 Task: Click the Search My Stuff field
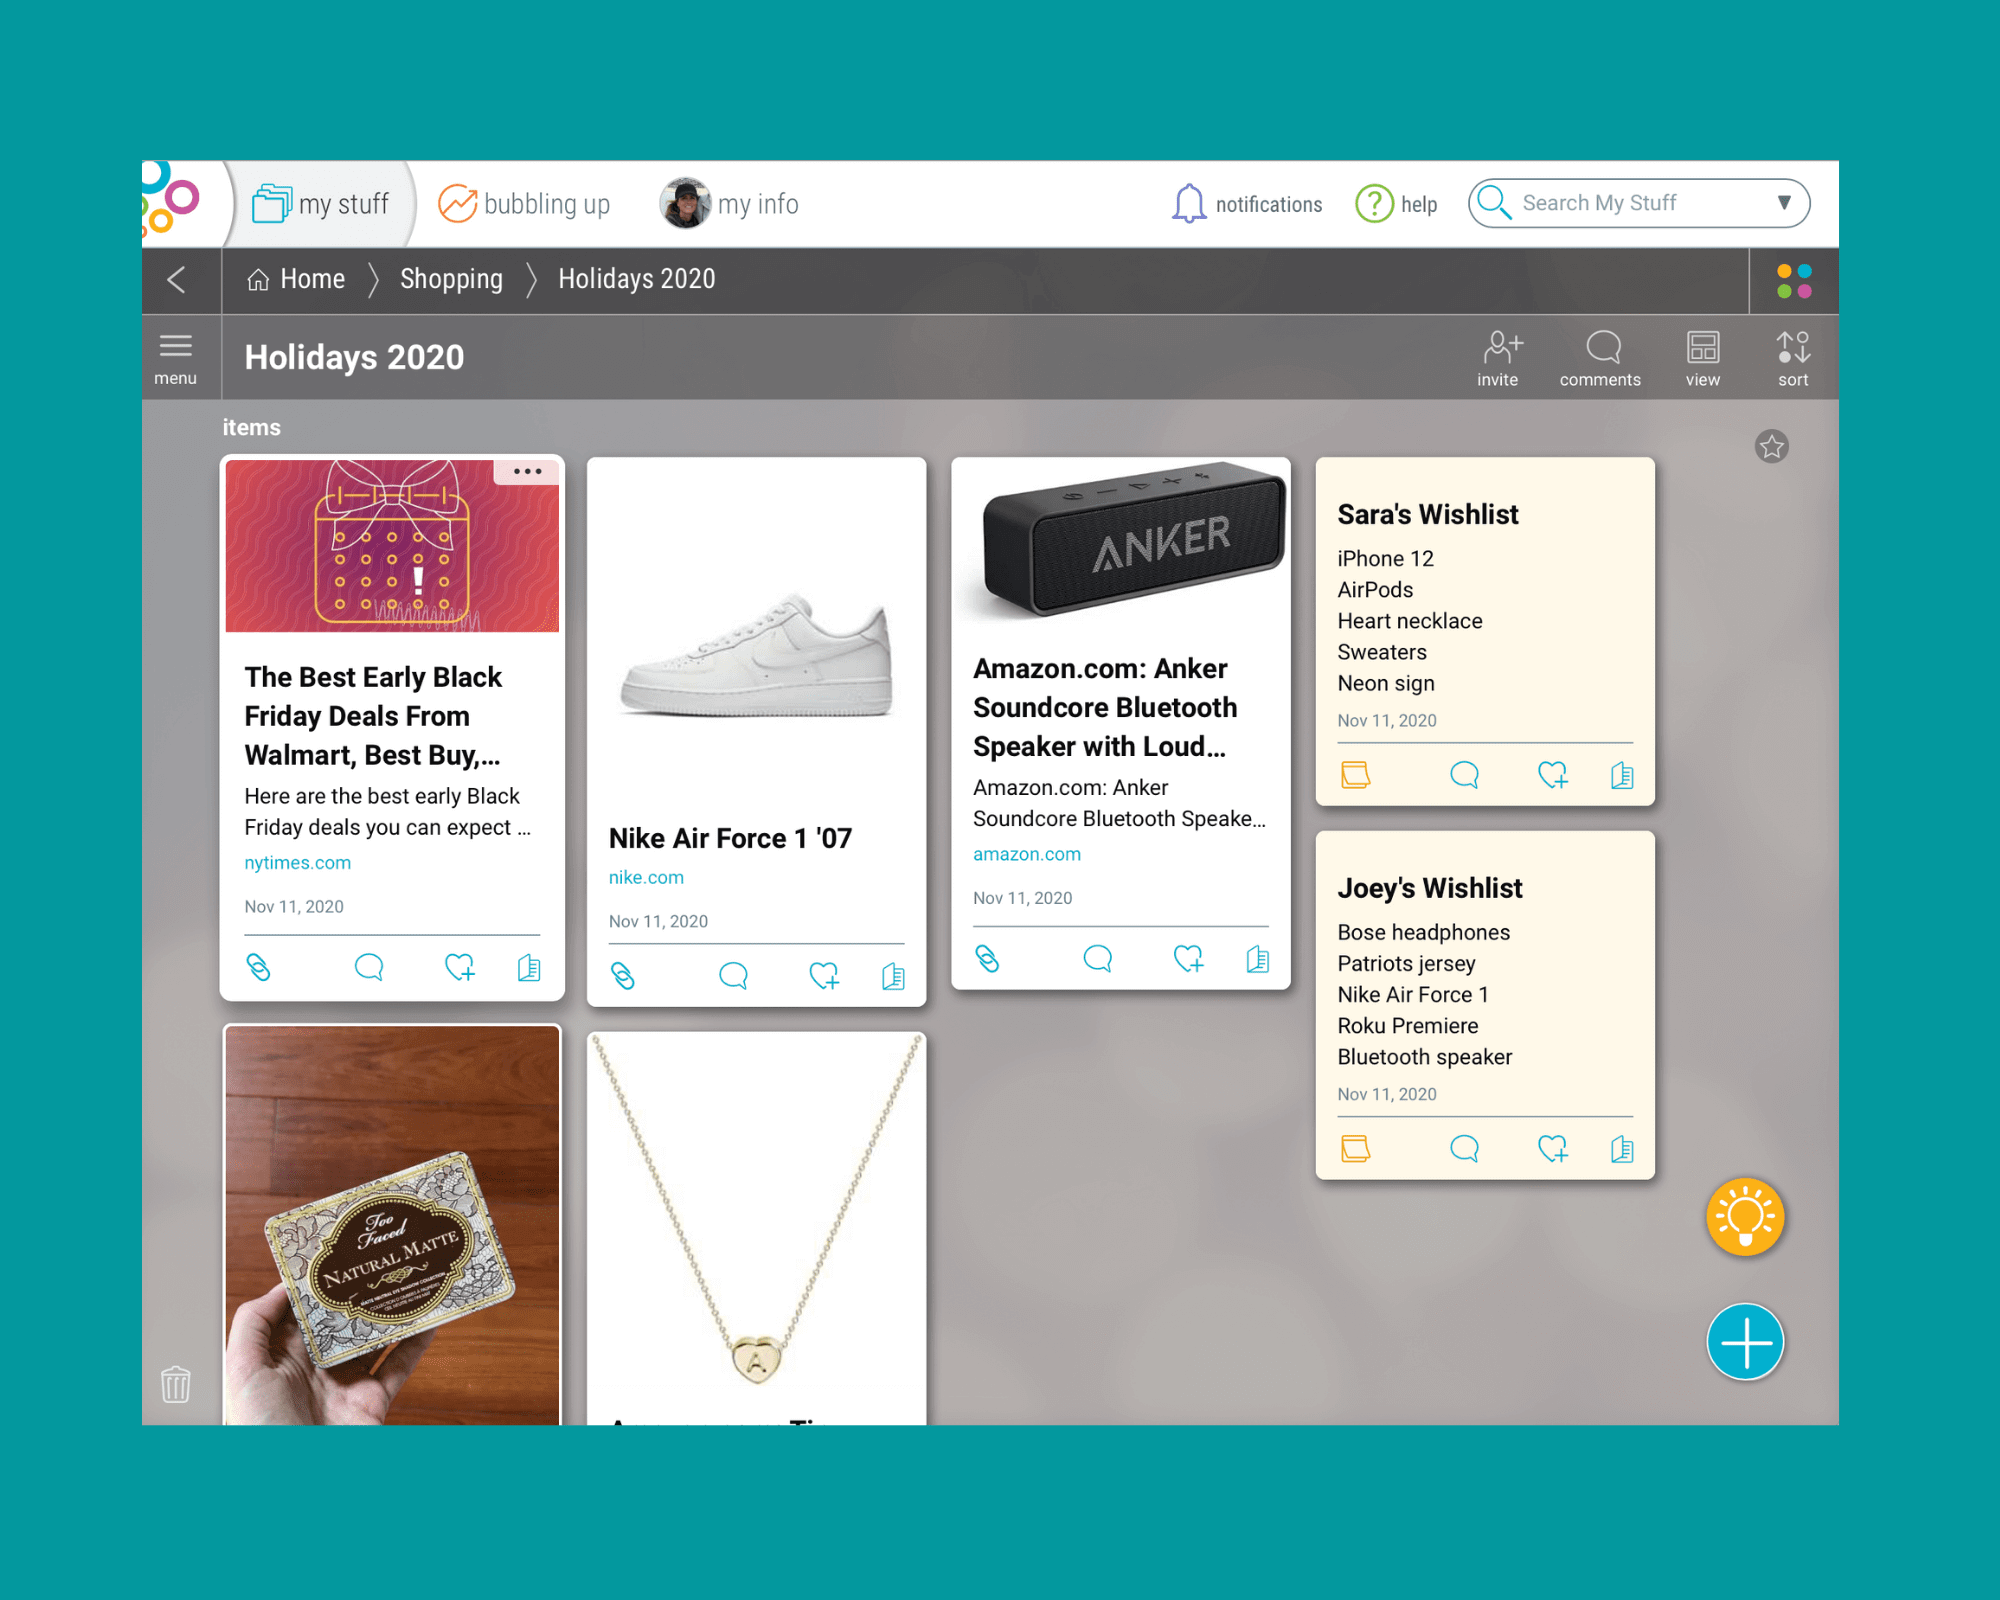coord(1638,203)
